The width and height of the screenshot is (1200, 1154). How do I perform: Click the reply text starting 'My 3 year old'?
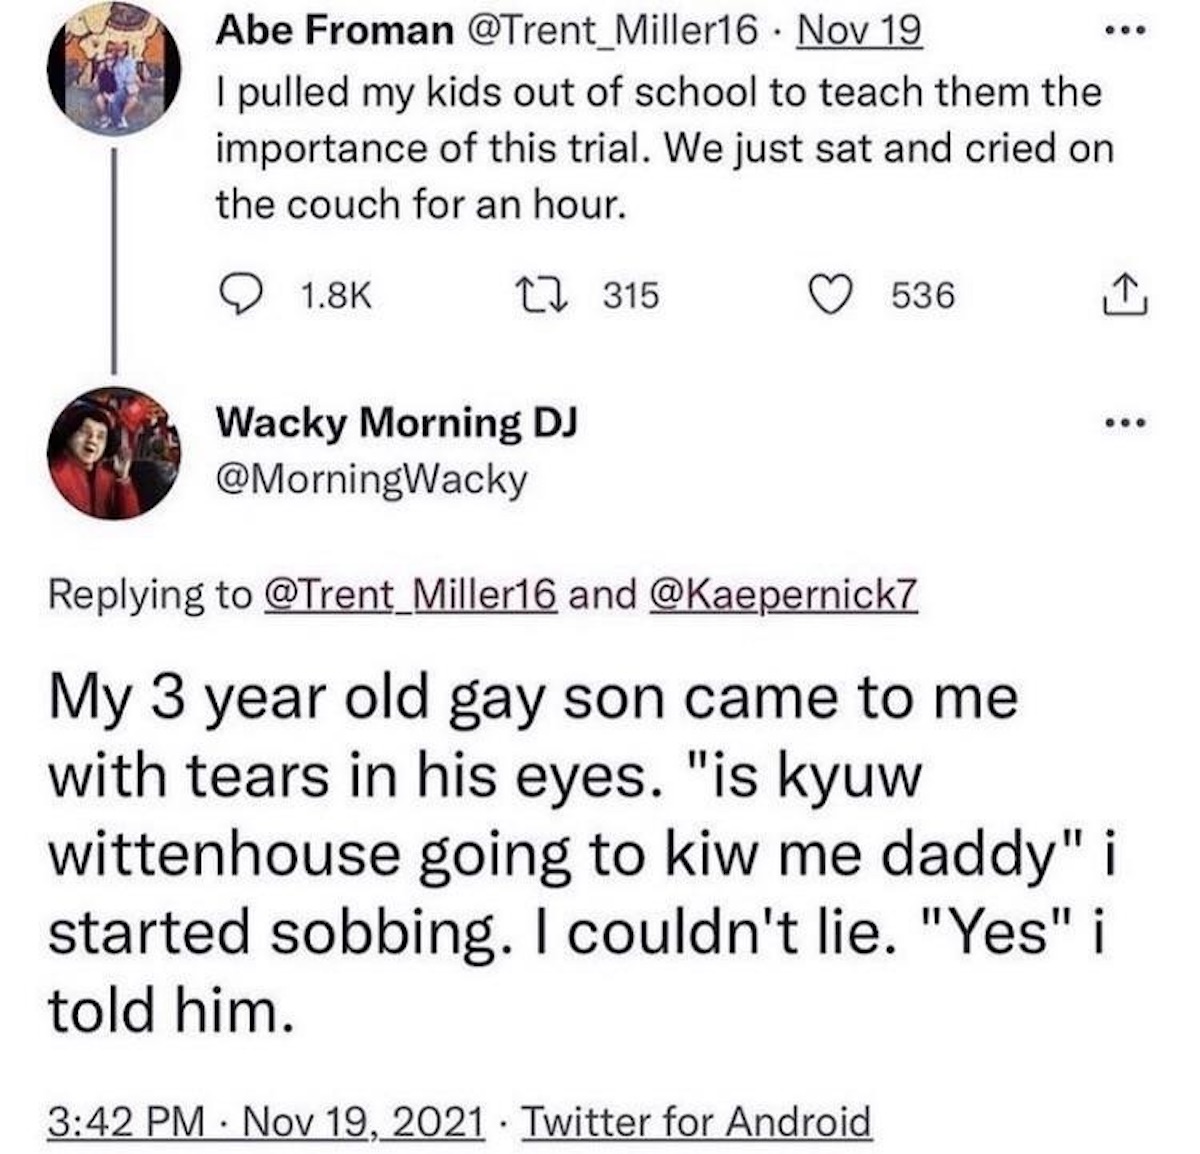pos(580,856)
